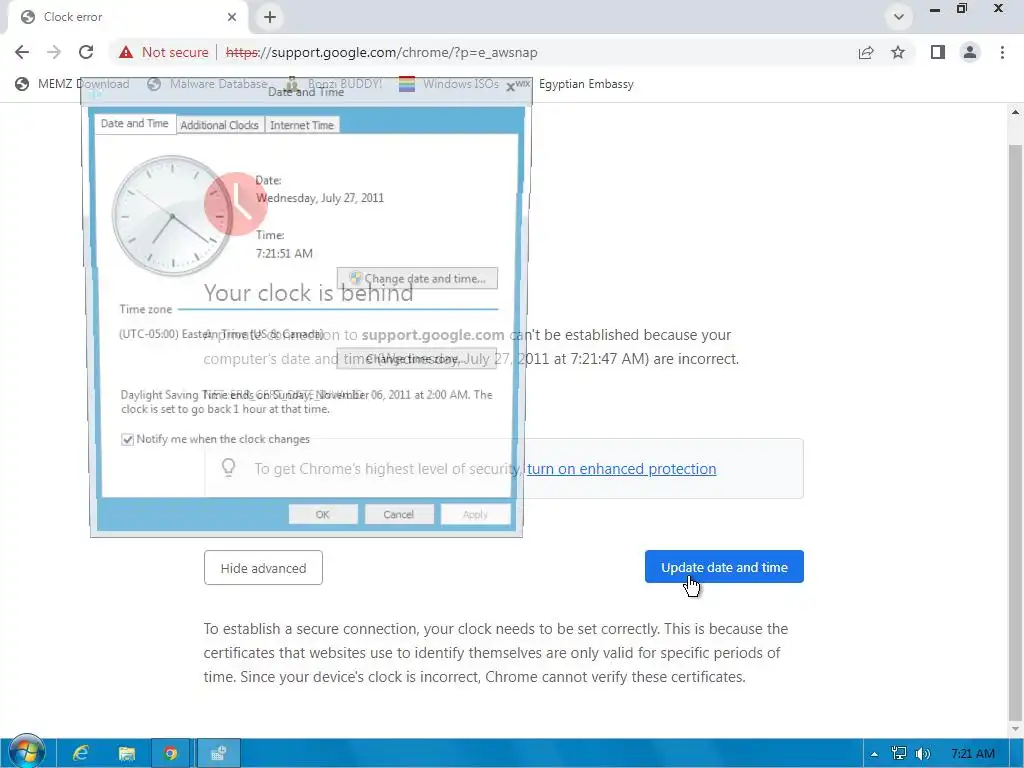Expand the tab search dropdown arrow
The width and height of the screenshot is (1024, 768).
click(x=899, y=17)
